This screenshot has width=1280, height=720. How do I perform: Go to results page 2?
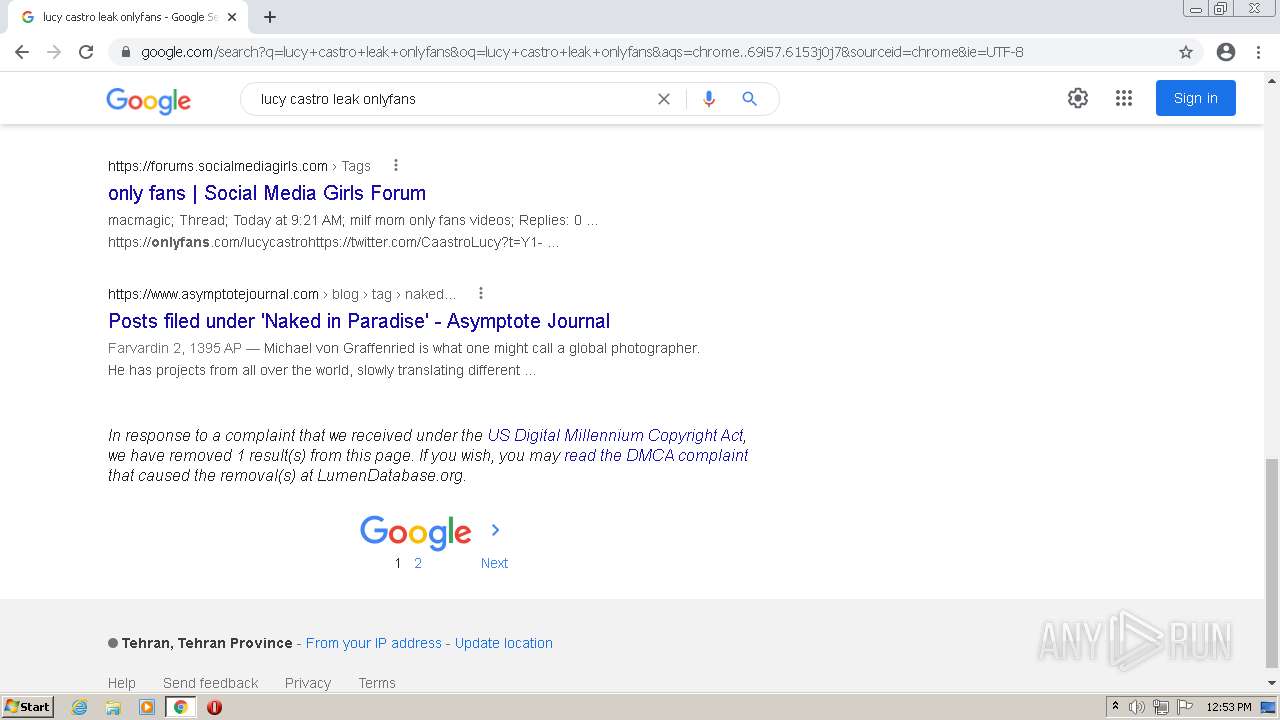coord(418,563)
